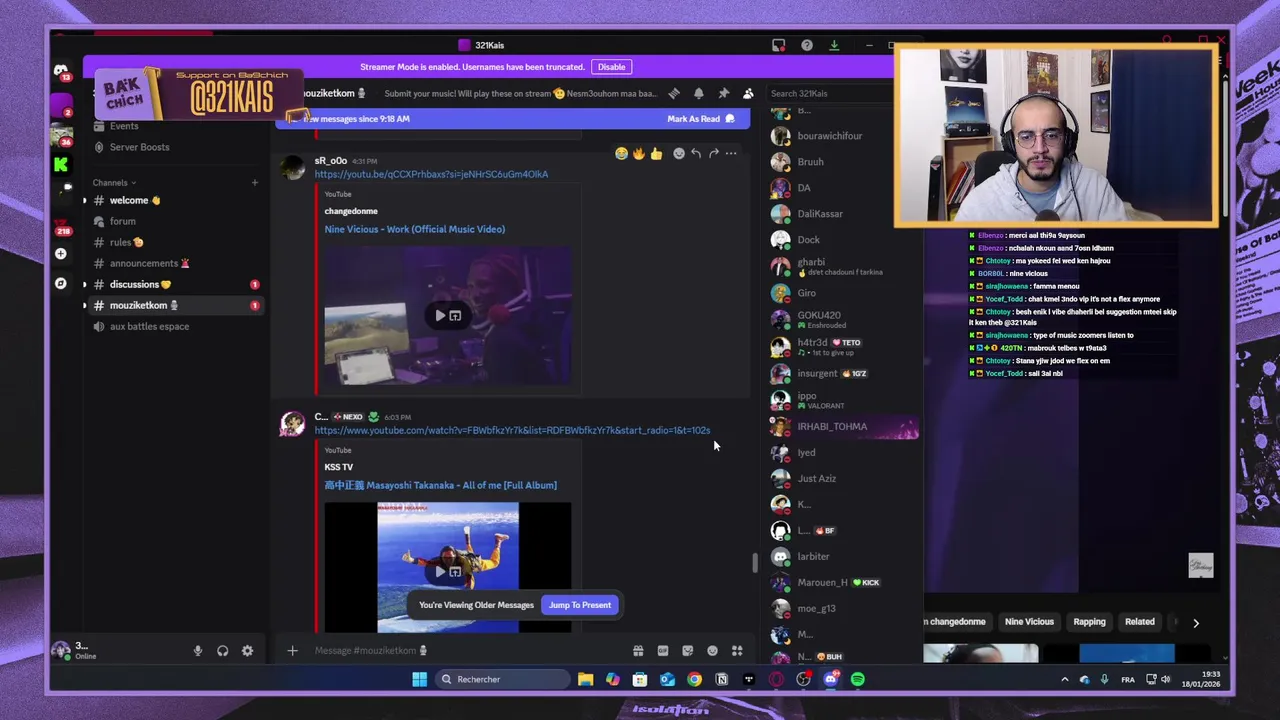The height and width of the screenshot is (720, 1280).
Task: Disable Streamer Mode button
Action: click(x=611, y=67)
